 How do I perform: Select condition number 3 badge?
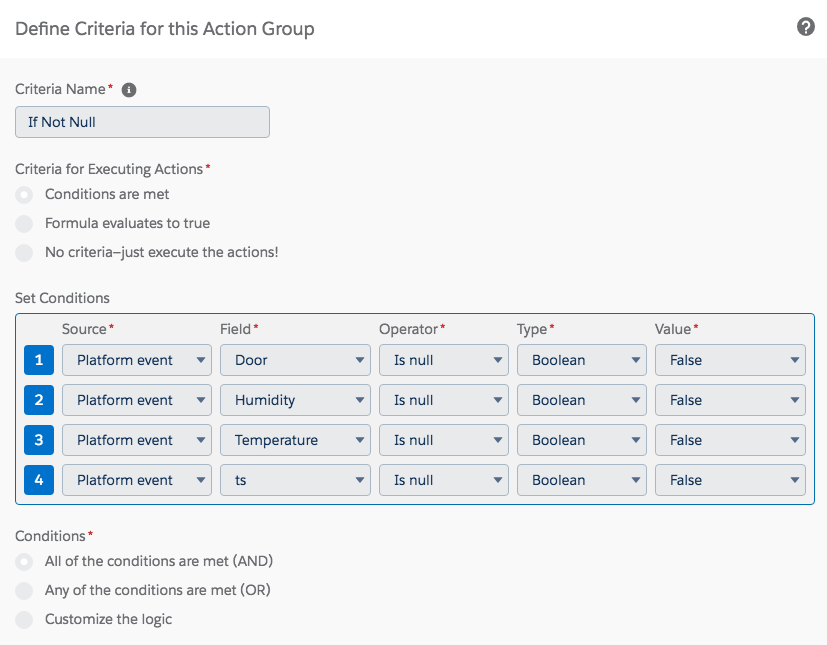(x=39, y=440)
